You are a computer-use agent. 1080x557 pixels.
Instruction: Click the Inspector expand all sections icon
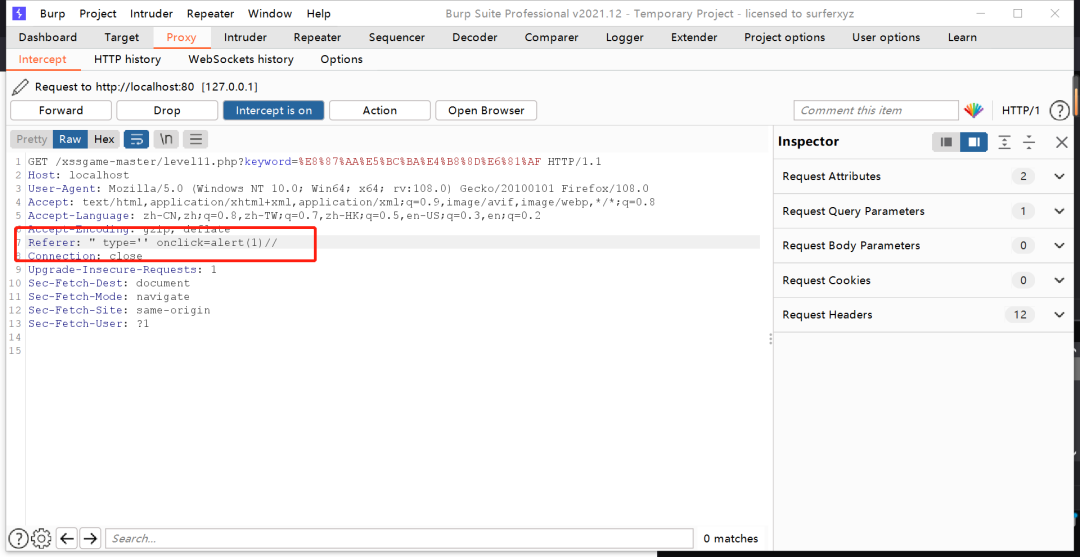point(1005,142)
